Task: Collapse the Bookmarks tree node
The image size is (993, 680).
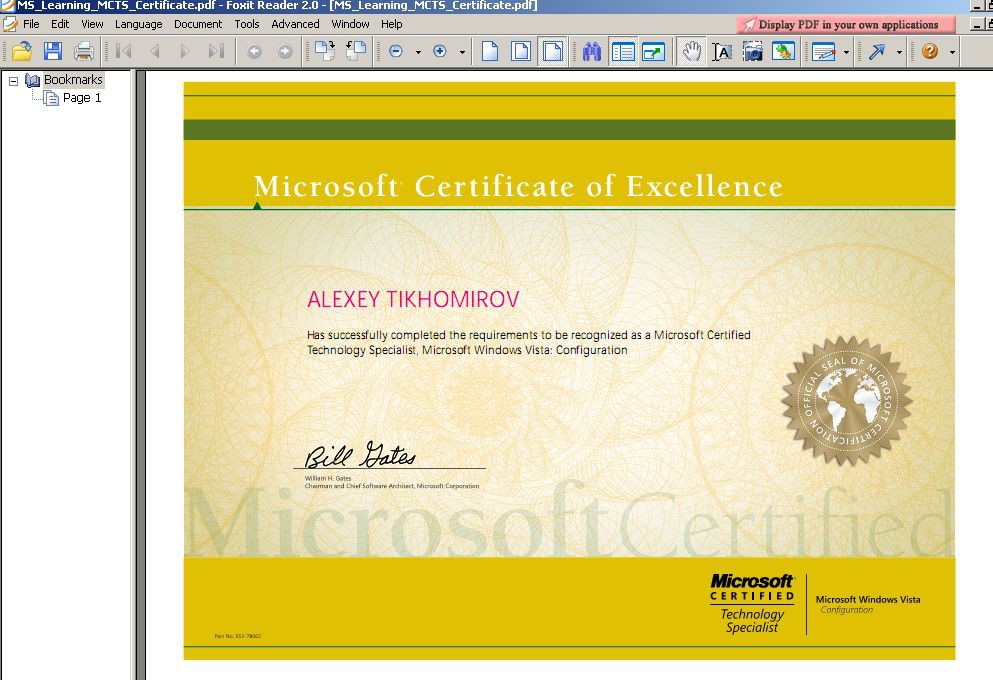Action: click(x=13, y=81)
